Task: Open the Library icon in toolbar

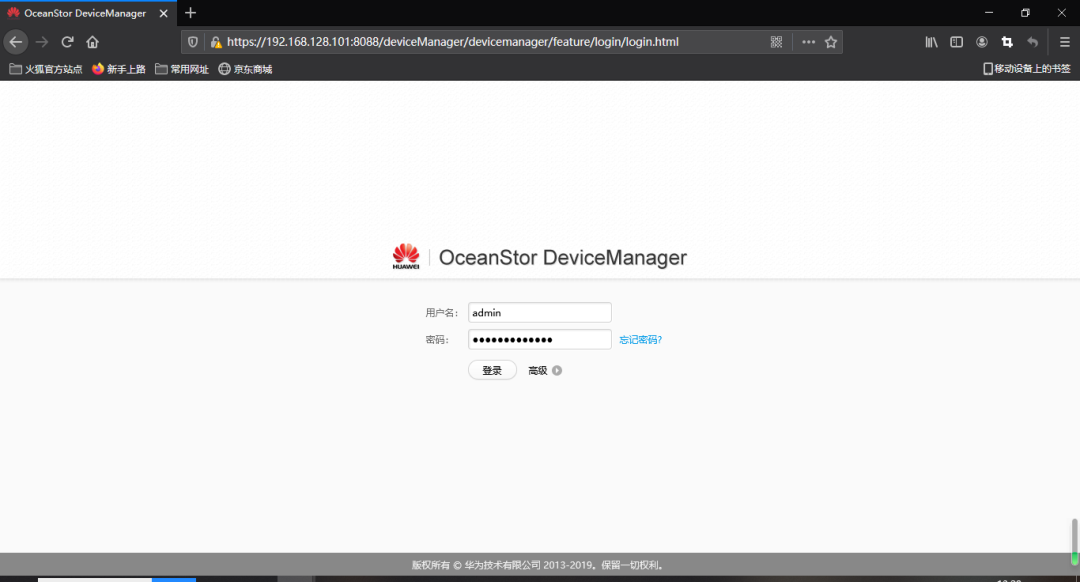Action: (x=931, y=42)
